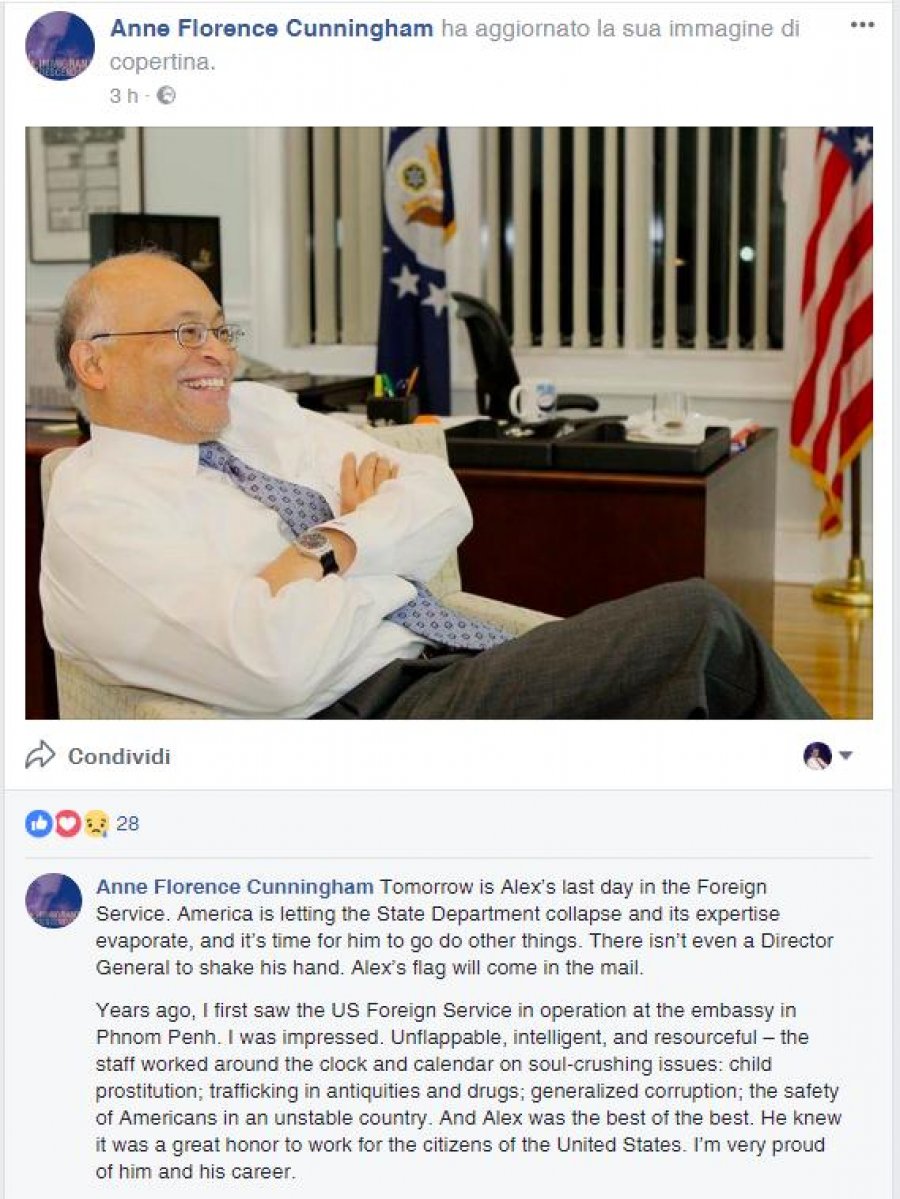The height and width of the screenshot is (1199, 900).
Task: Open the Anne Florence Cunningham name link in comment
Action: tap(235, 887)
